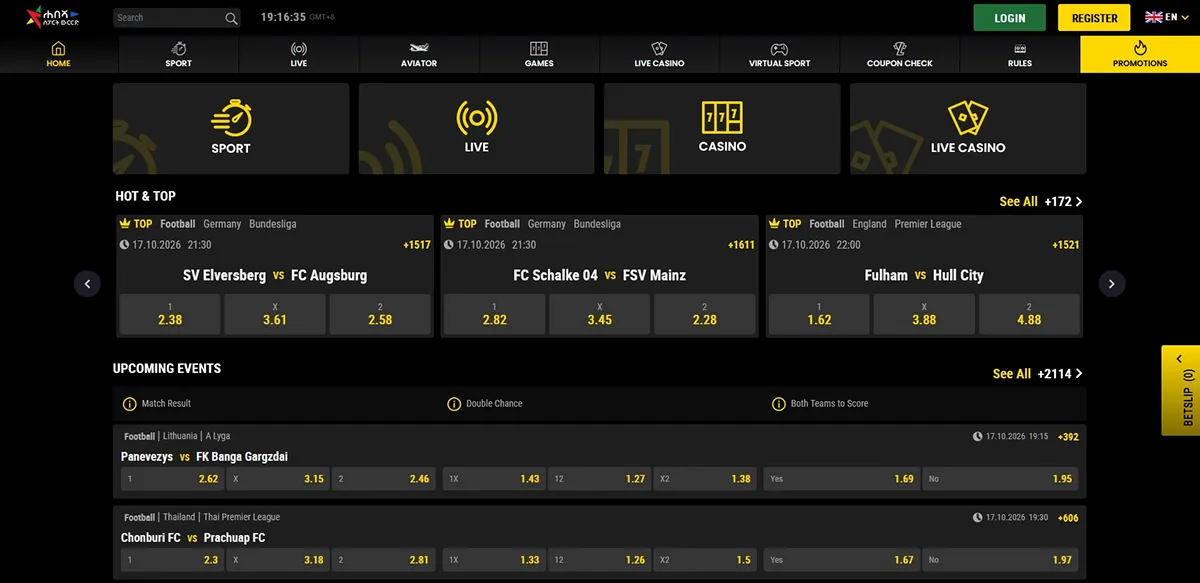
Task: Click the Double Chance info icon
Action: click(454, 404)
